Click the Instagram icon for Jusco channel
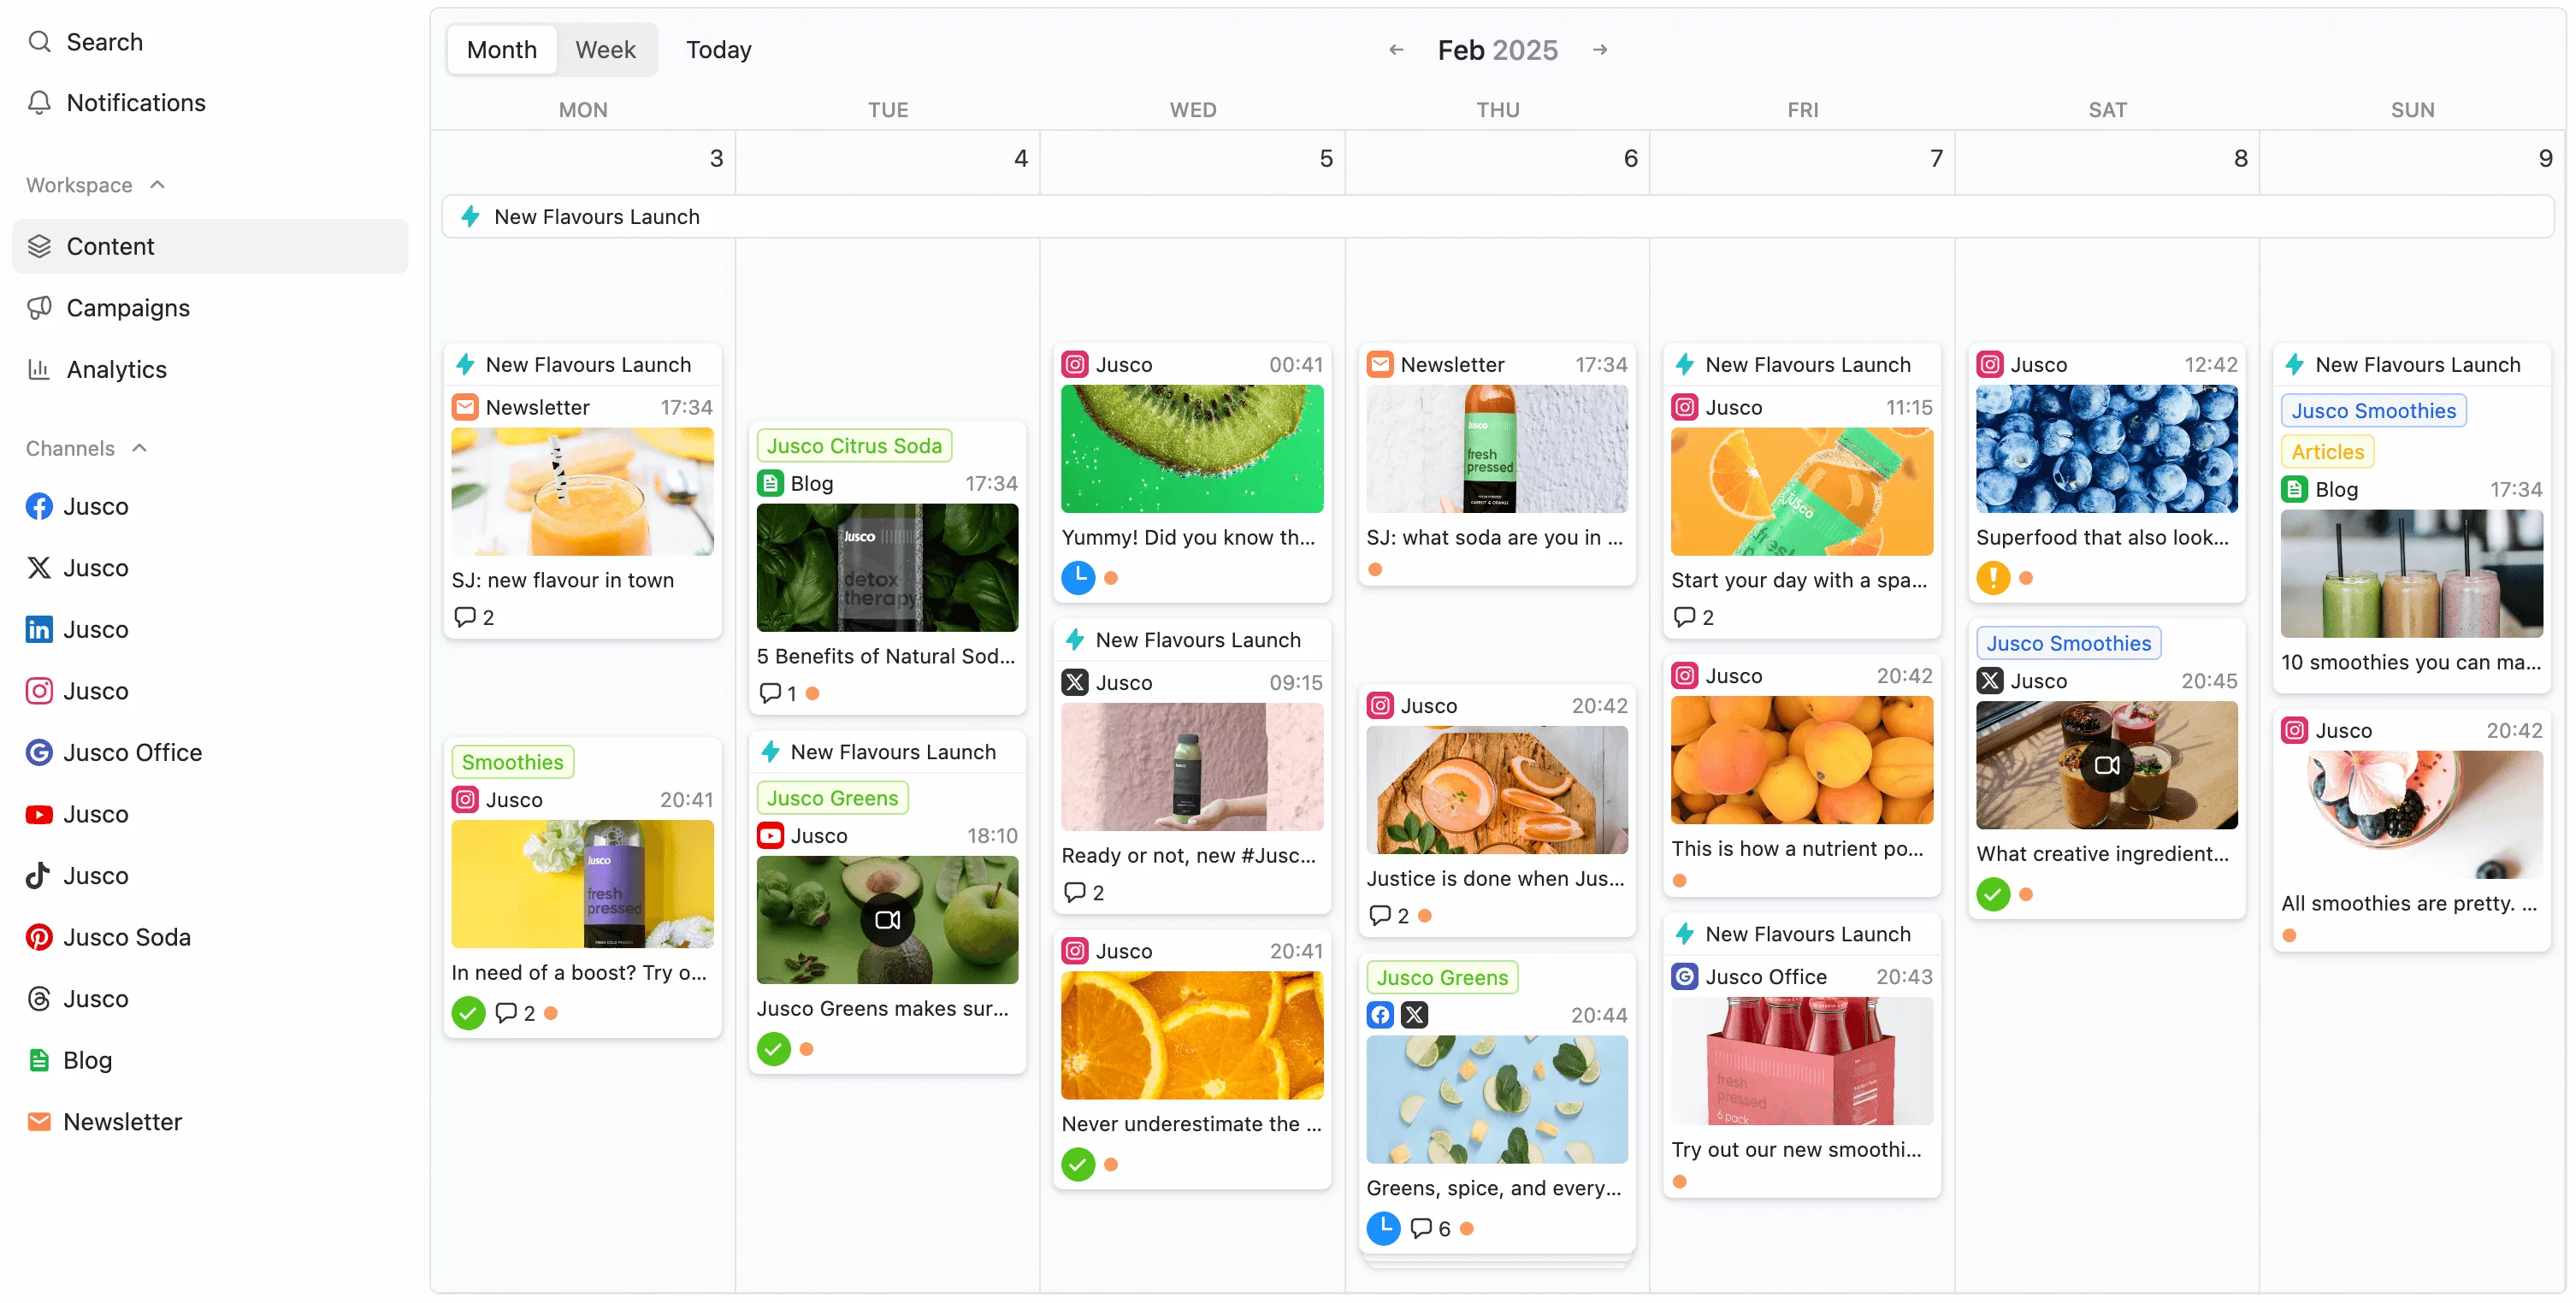 [x=40, y=692]
